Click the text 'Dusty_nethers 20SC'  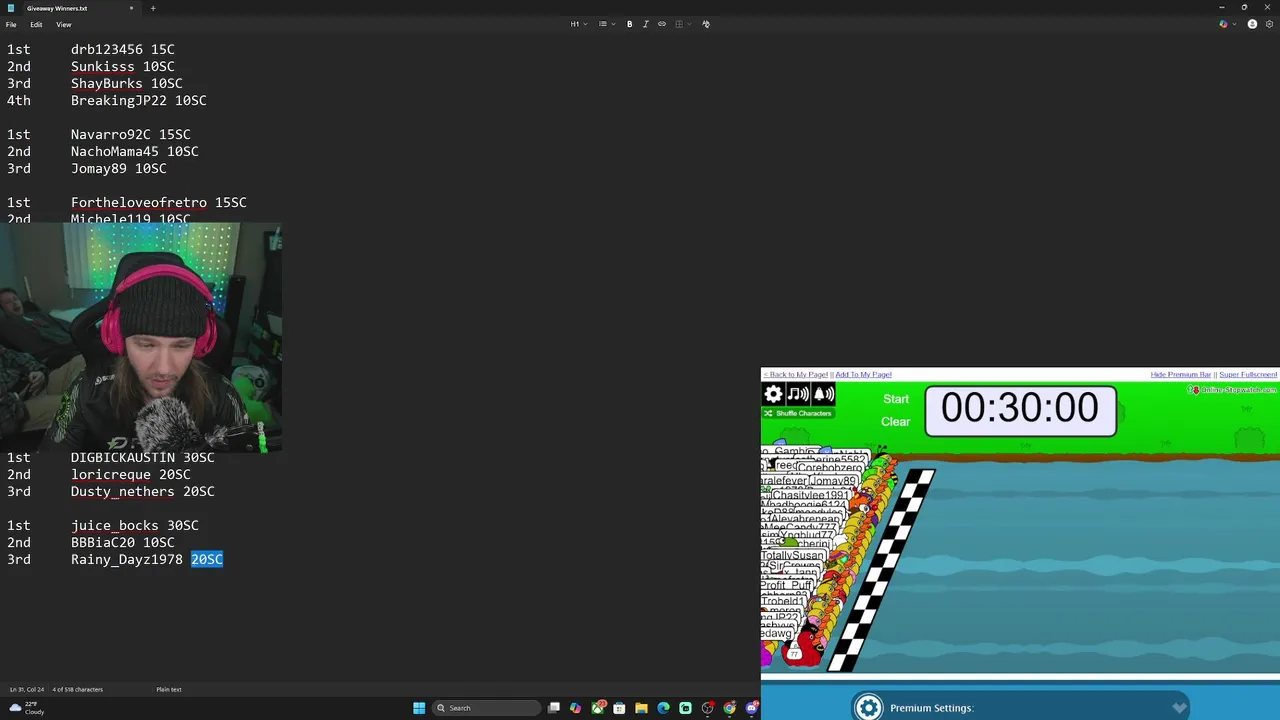tap(143, 491)
